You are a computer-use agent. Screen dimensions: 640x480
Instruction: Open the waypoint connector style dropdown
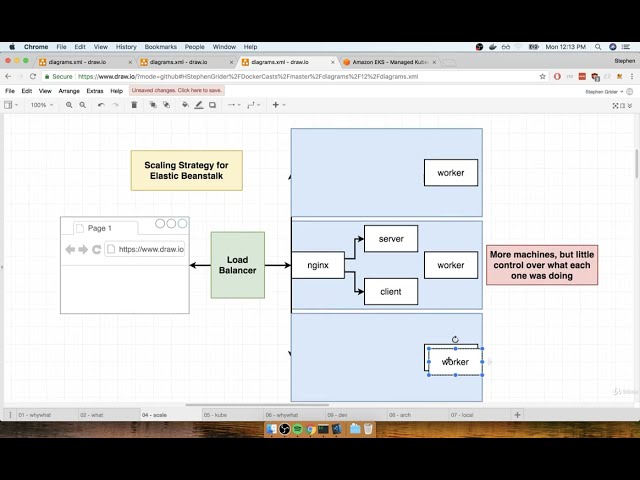pos(253,105)
